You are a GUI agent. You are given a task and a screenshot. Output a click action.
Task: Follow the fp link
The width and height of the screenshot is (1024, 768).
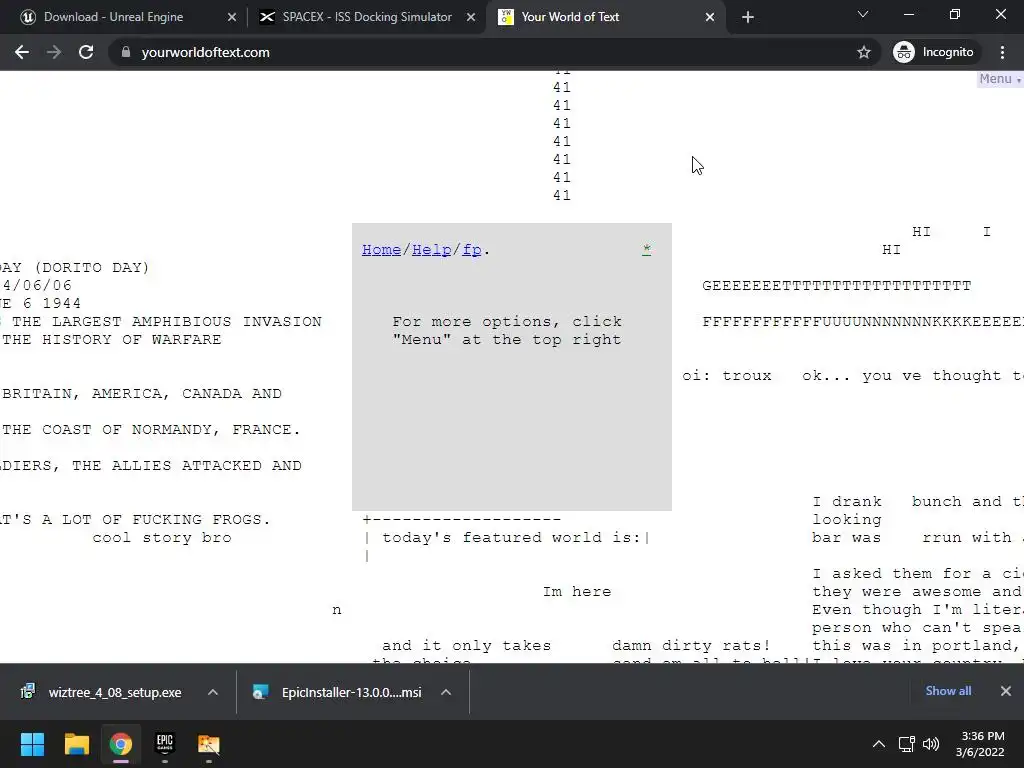click(x=472, y=250)
